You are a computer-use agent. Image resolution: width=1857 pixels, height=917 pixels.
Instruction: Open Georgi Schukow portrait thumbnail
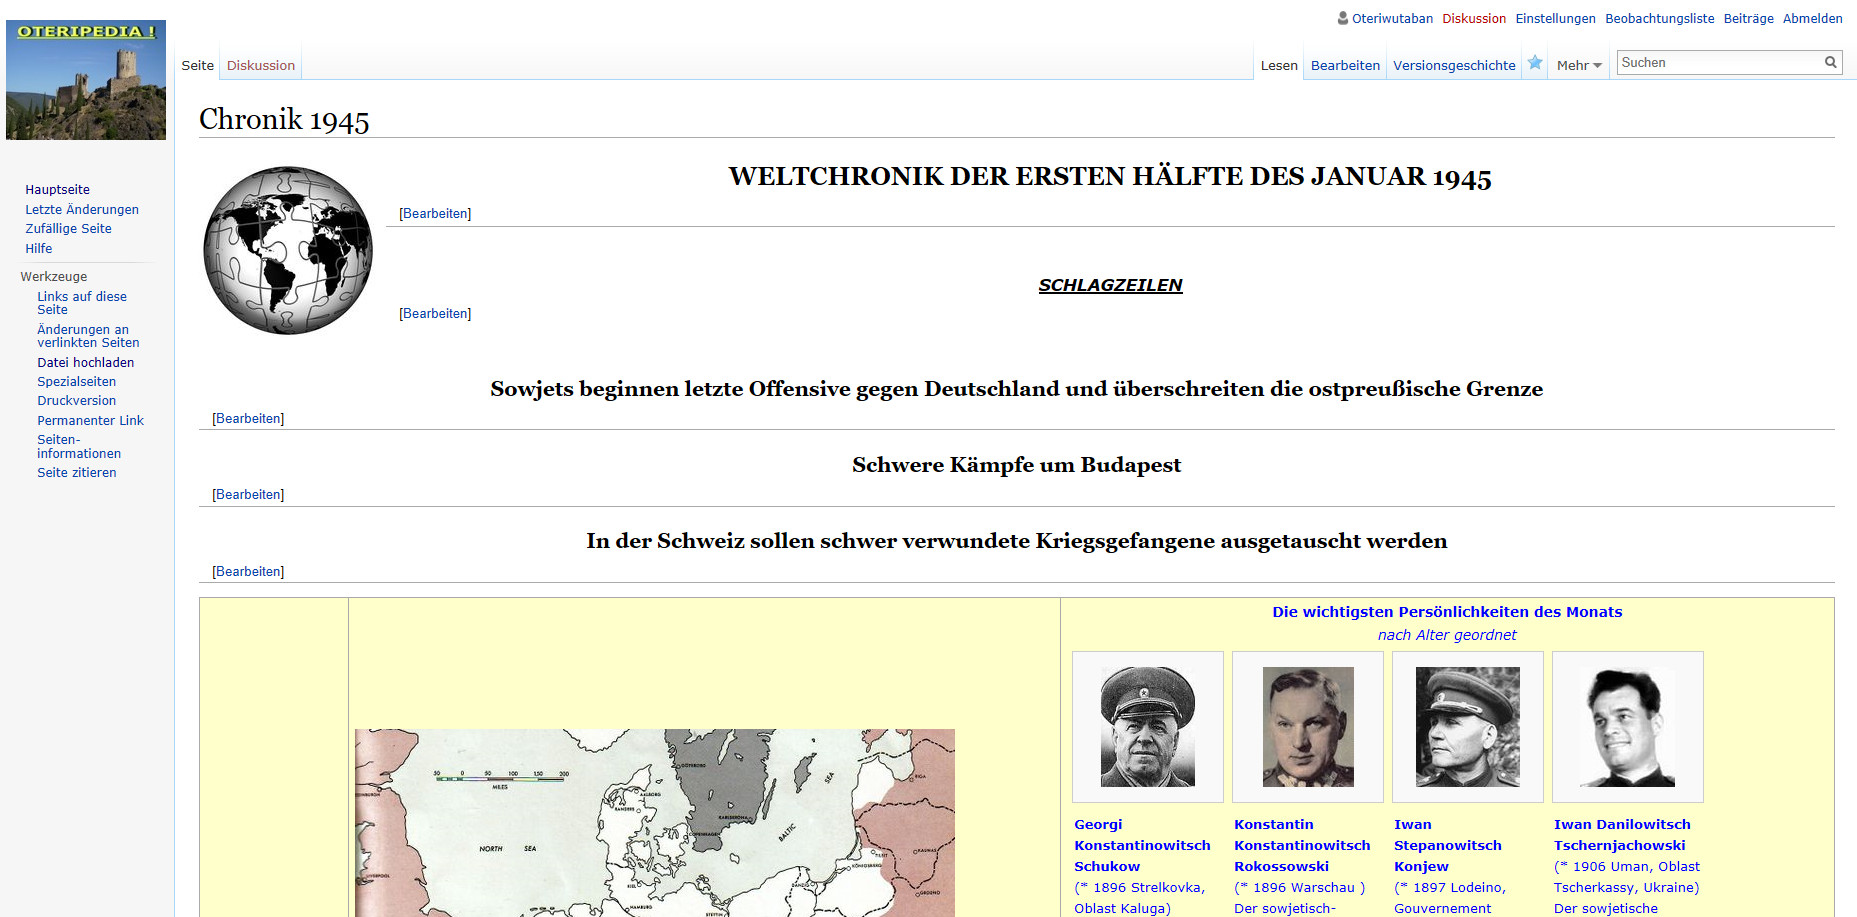point(1147,727)
